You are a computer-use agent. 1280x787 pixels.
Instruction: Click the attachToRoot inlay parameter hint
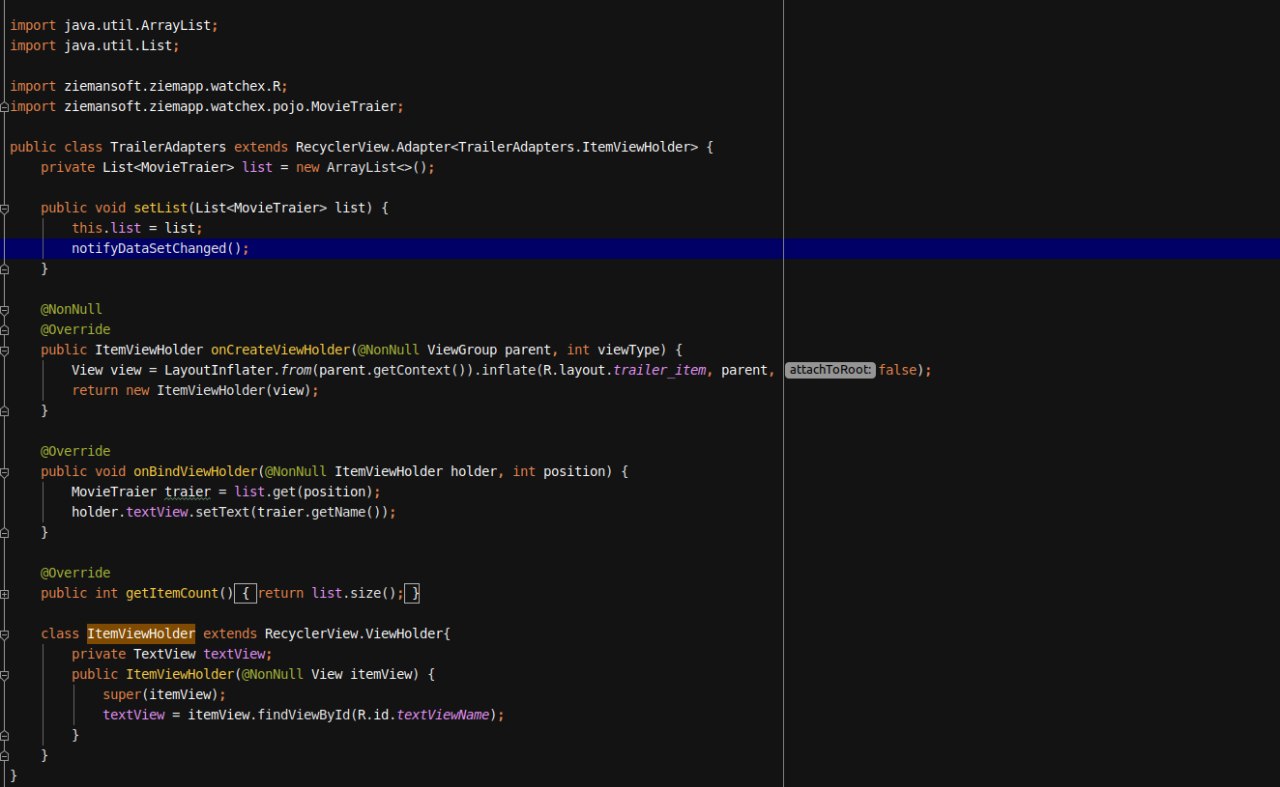pos(830,370)
